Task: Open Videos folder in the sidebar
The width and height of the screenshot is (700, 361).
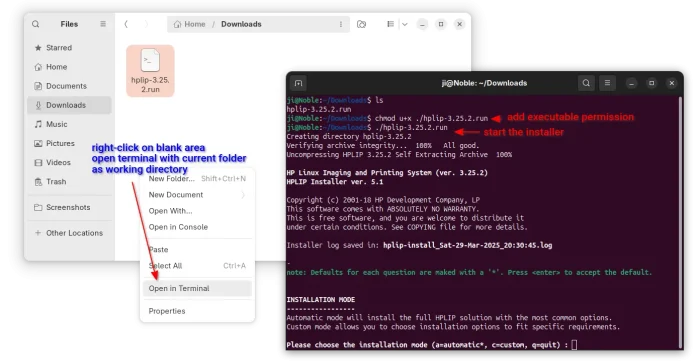Action: coord(70,162)
